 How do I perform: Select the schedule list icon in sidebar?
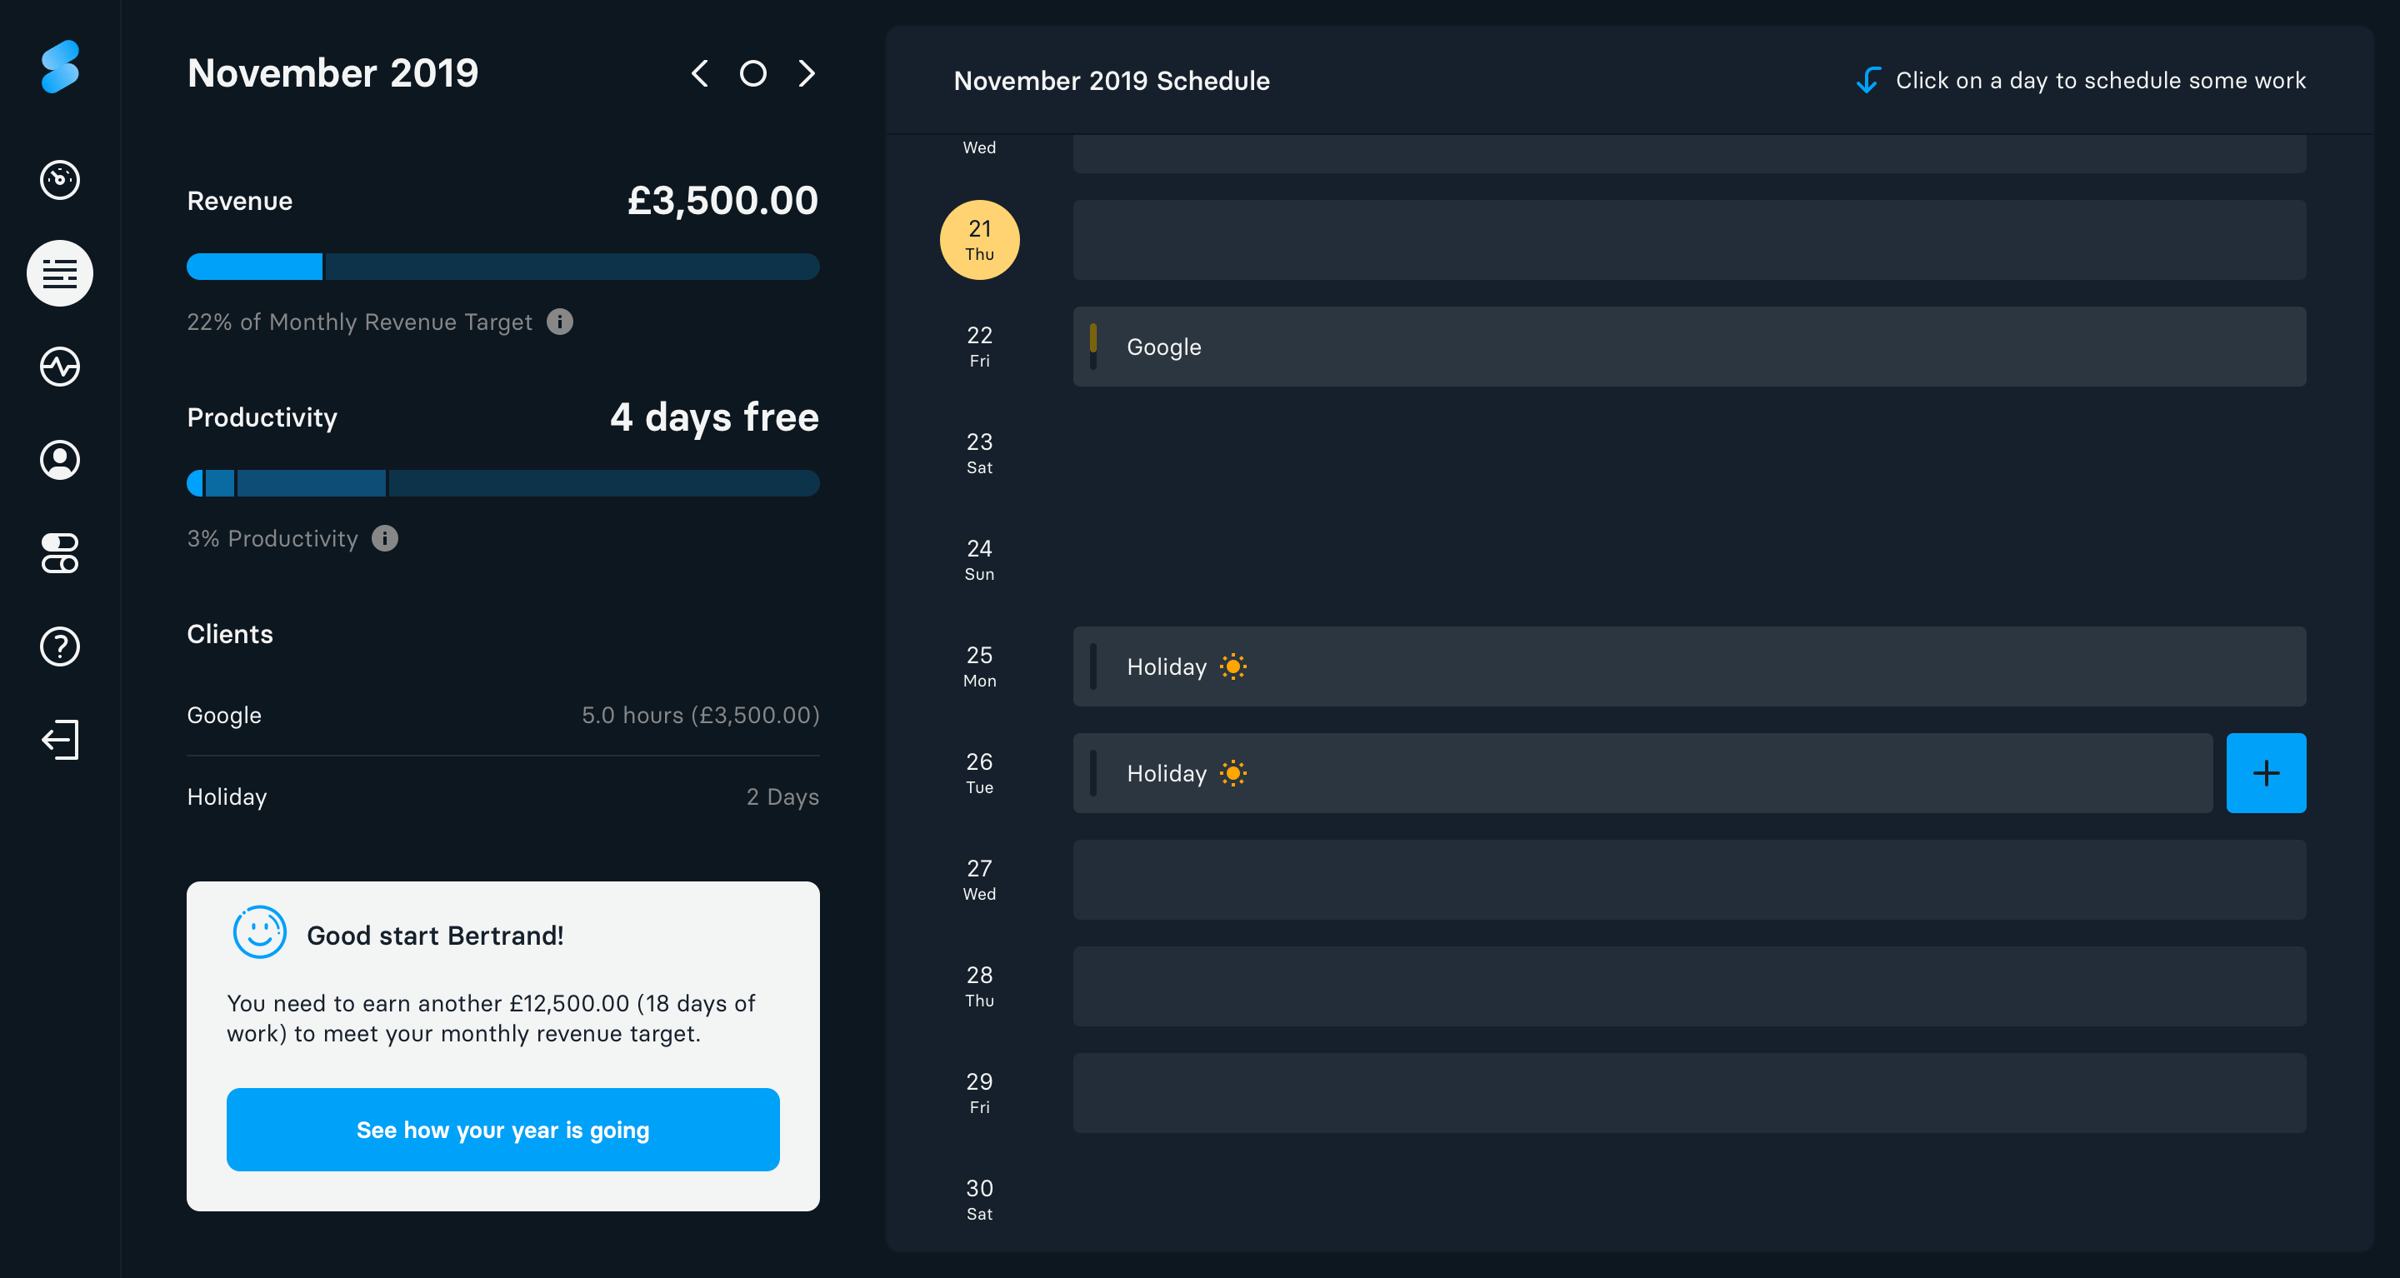(60, 273)
